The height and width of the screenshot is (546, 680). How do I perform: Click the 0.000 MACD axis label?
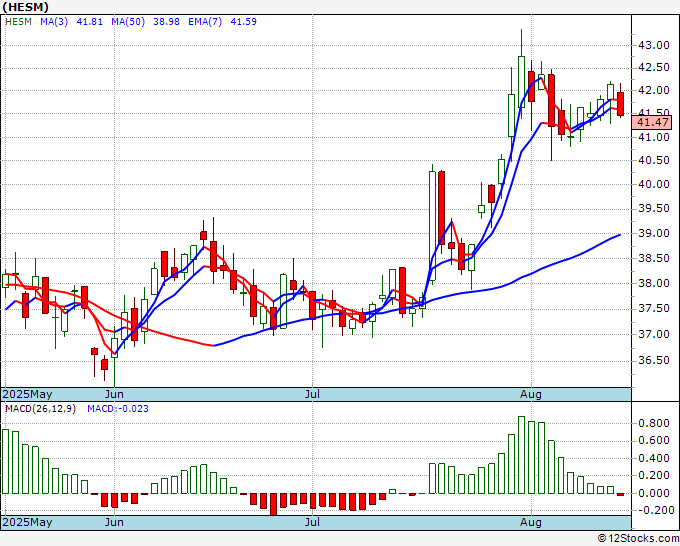(x=654, y=494)
